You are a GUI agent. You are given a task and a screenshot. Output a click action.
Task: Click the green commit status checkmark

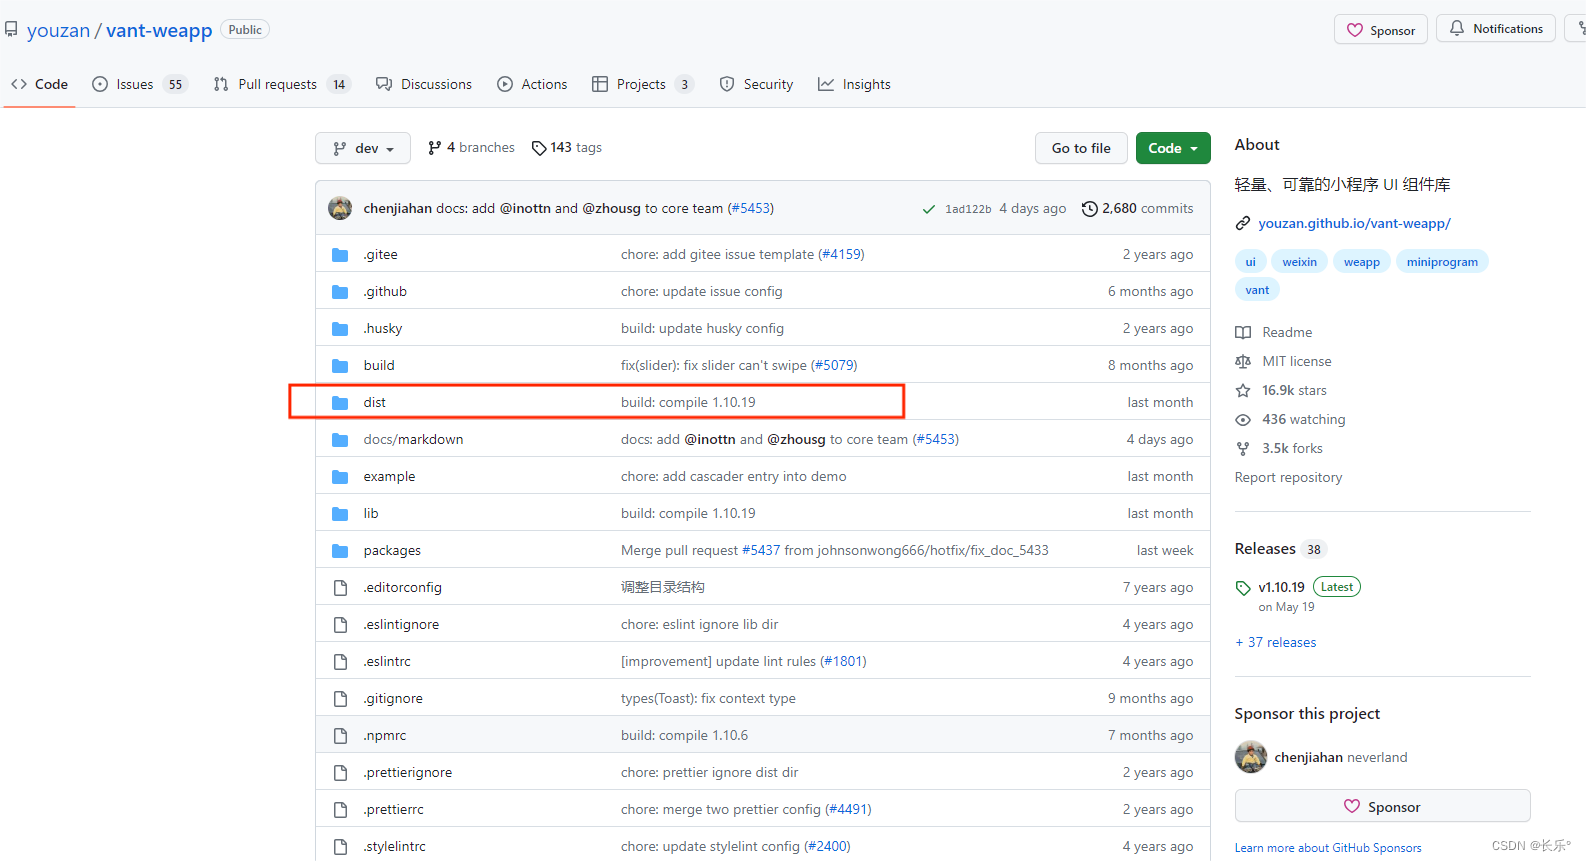click(929, 209)
